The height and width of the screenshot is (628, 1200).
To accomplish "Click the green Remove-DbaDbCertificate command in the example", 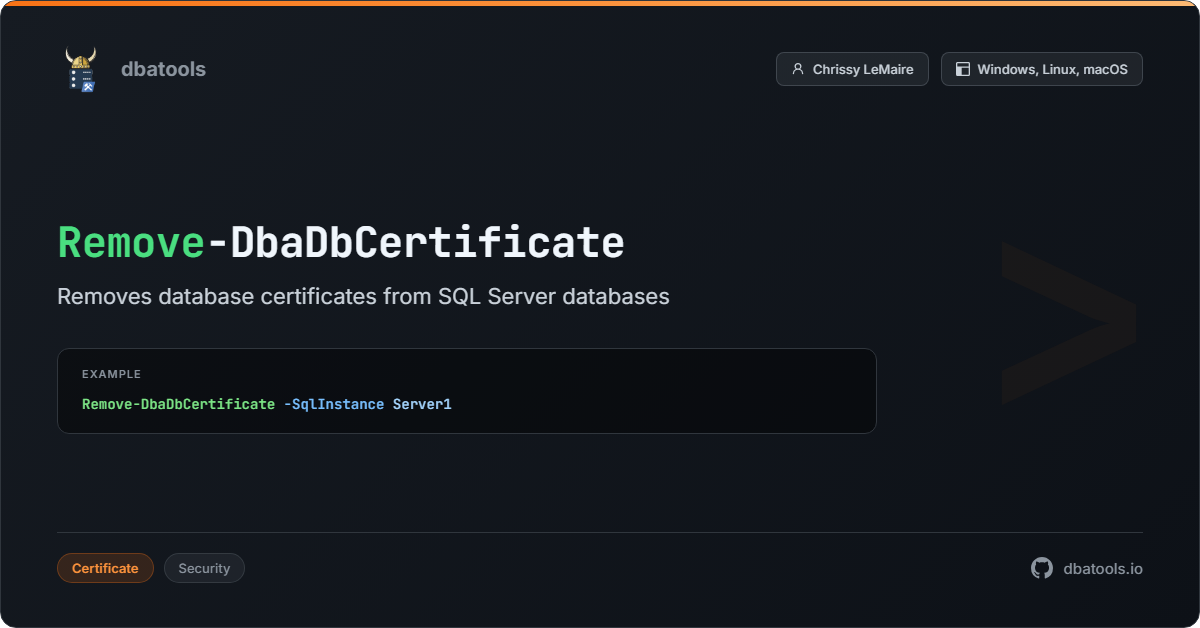I will point(178,404).
